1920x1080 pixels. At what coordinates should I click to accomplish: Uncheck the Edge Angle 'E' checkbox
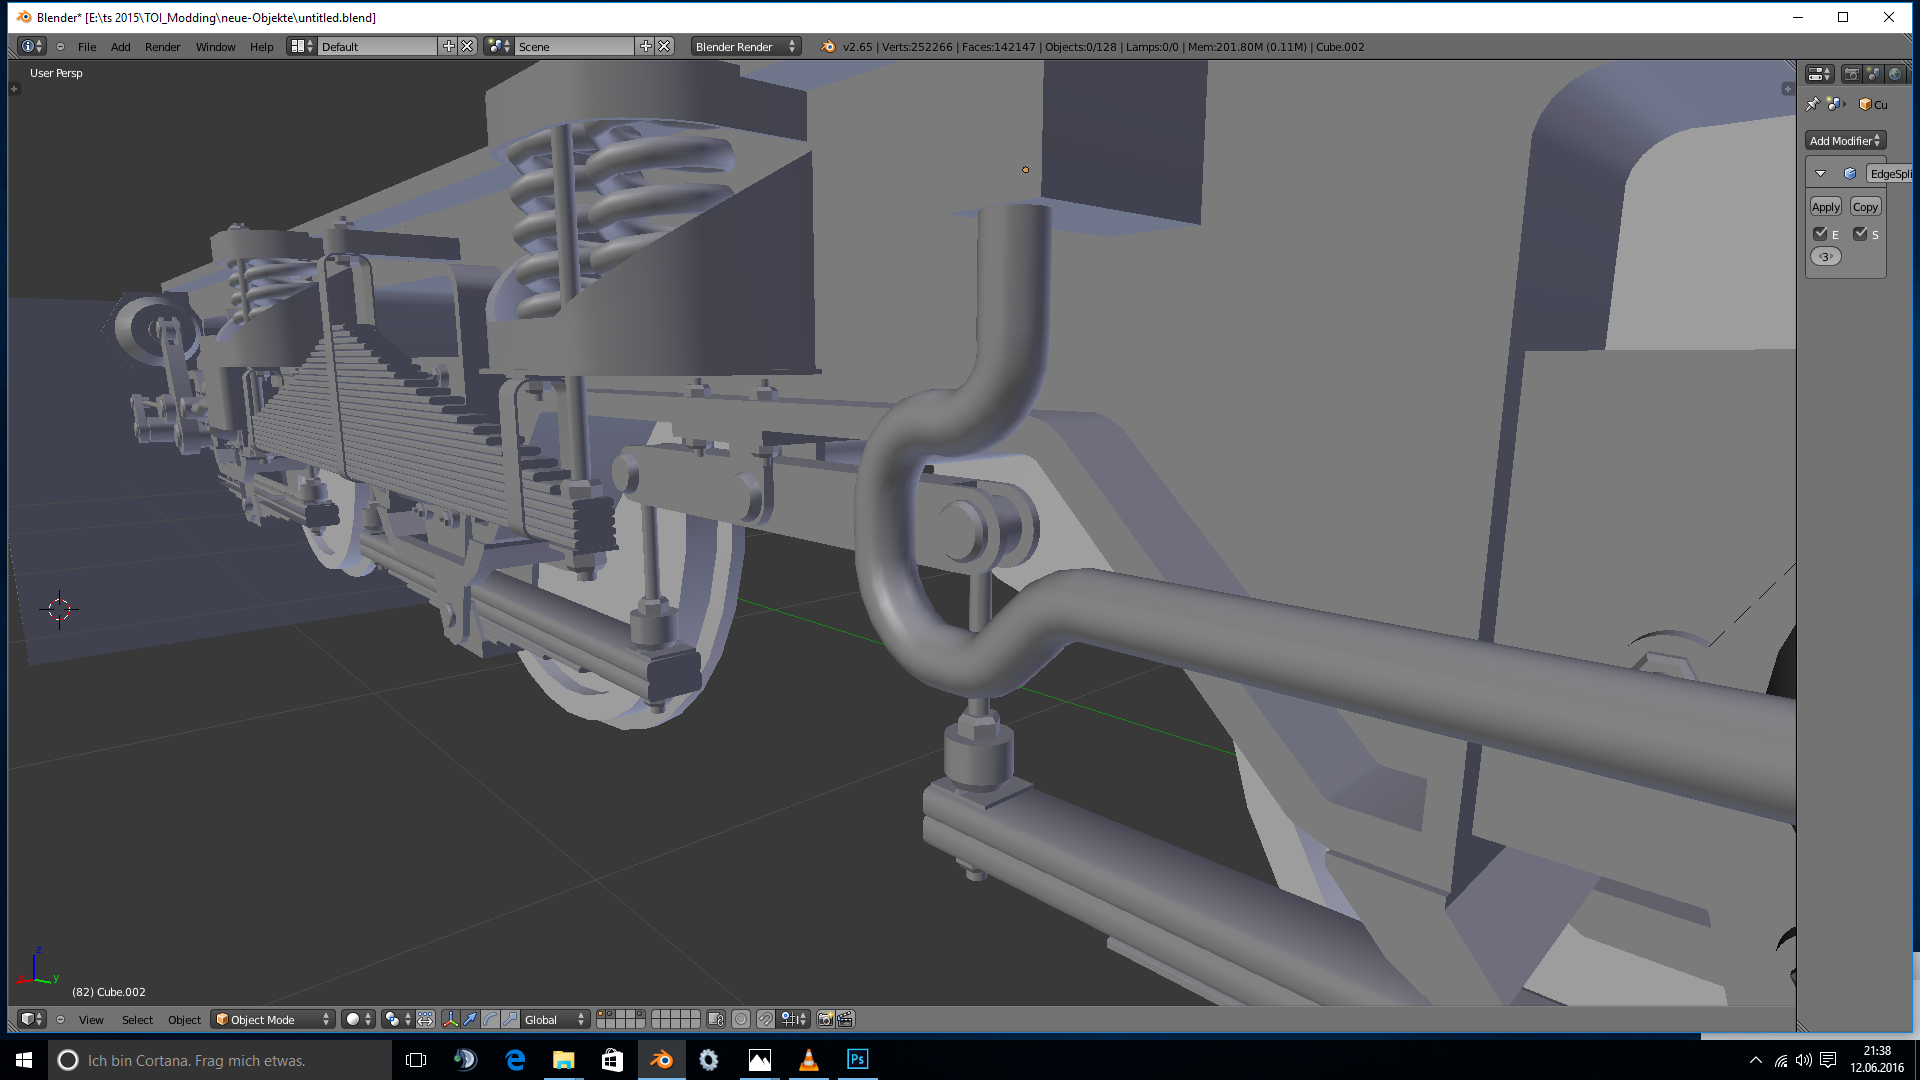1820,234
